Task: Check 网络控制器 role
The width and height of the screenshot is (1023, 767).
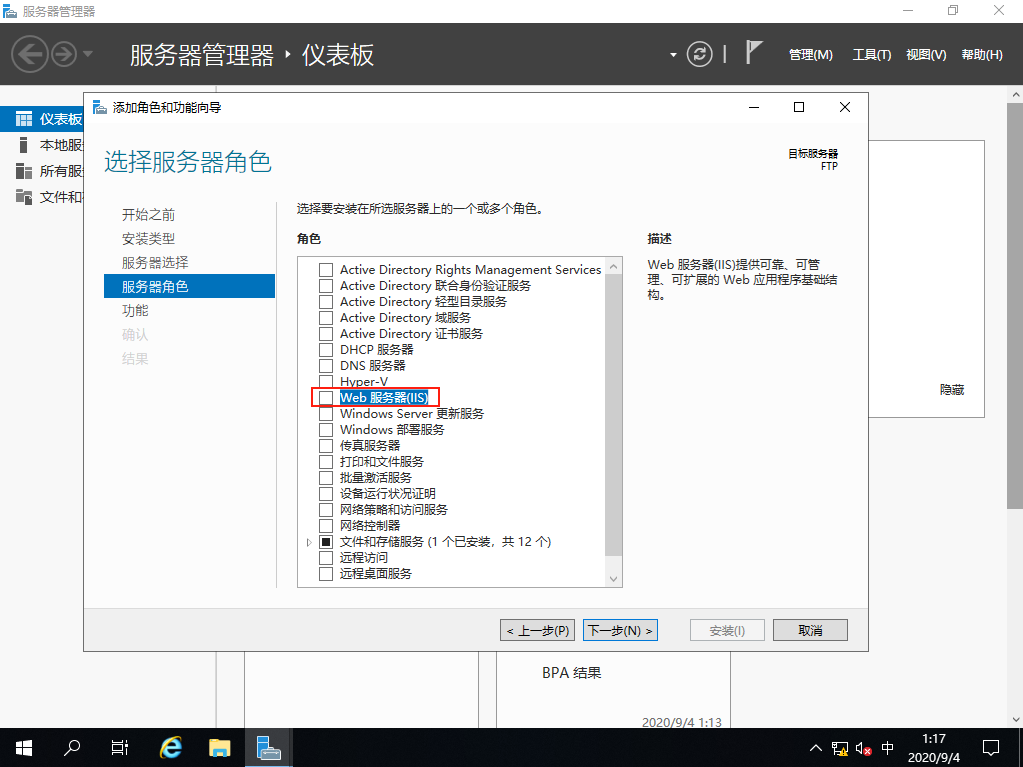Action: tap(326, 526)
